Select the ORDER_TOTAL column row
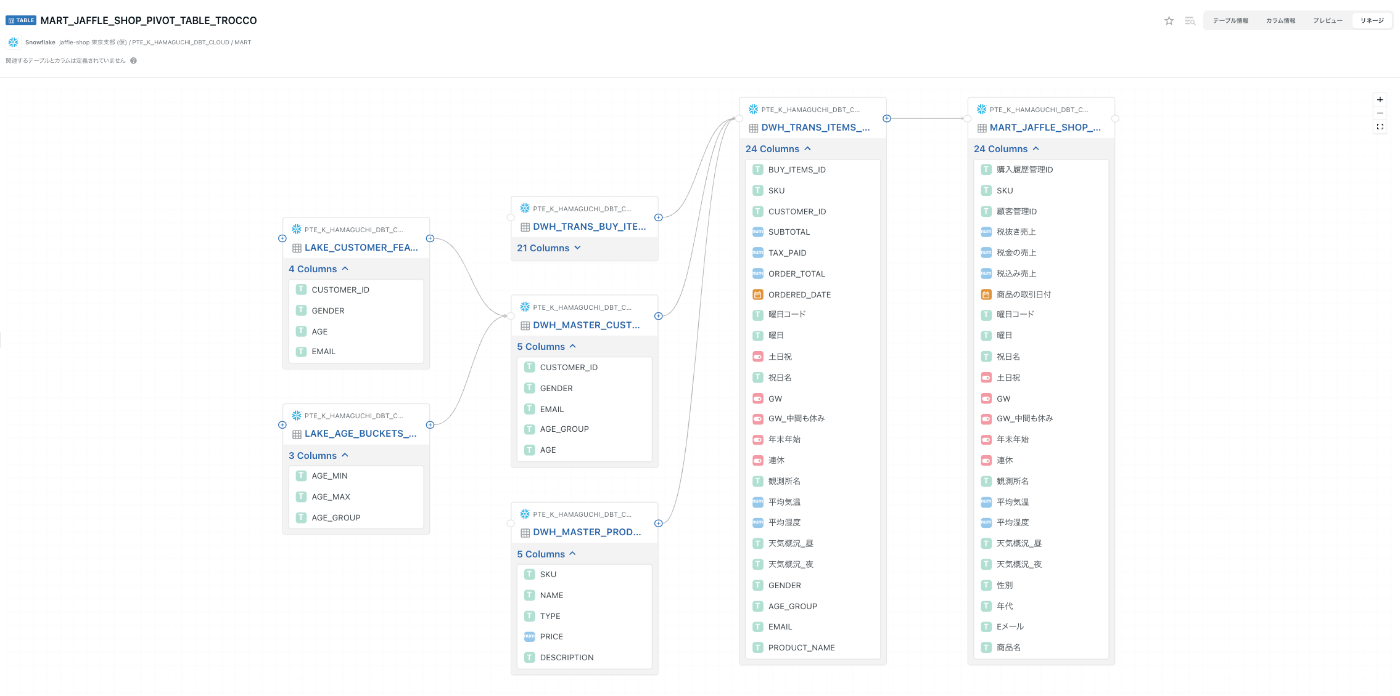 point(813,274)
